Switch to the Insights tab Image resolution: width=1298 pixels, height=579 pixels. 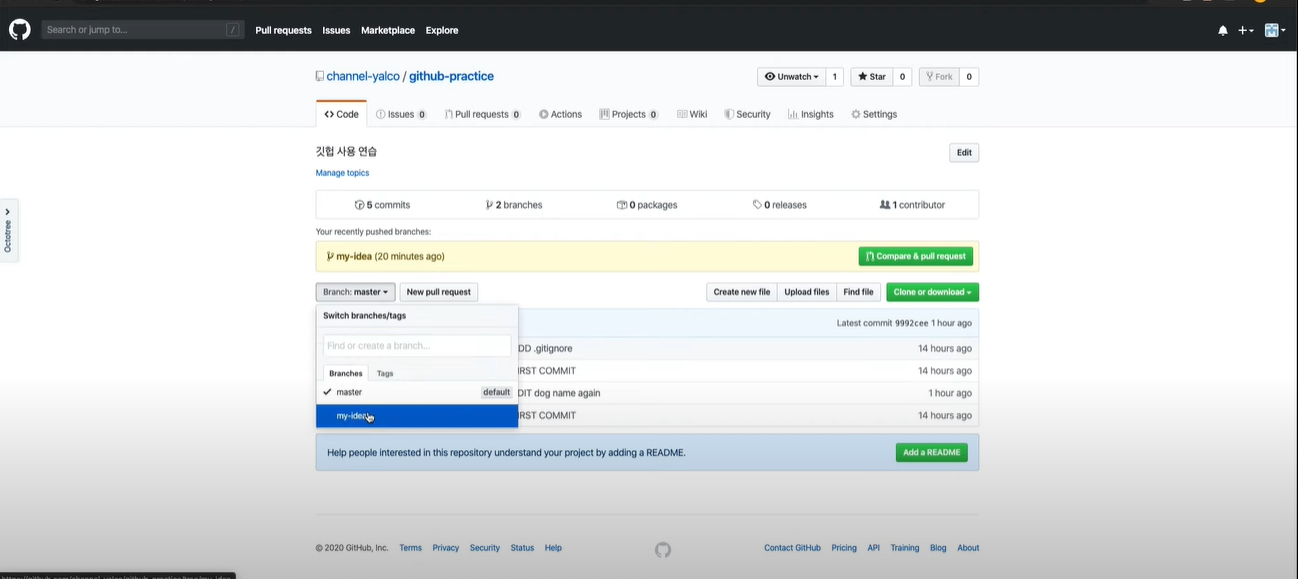810,114
